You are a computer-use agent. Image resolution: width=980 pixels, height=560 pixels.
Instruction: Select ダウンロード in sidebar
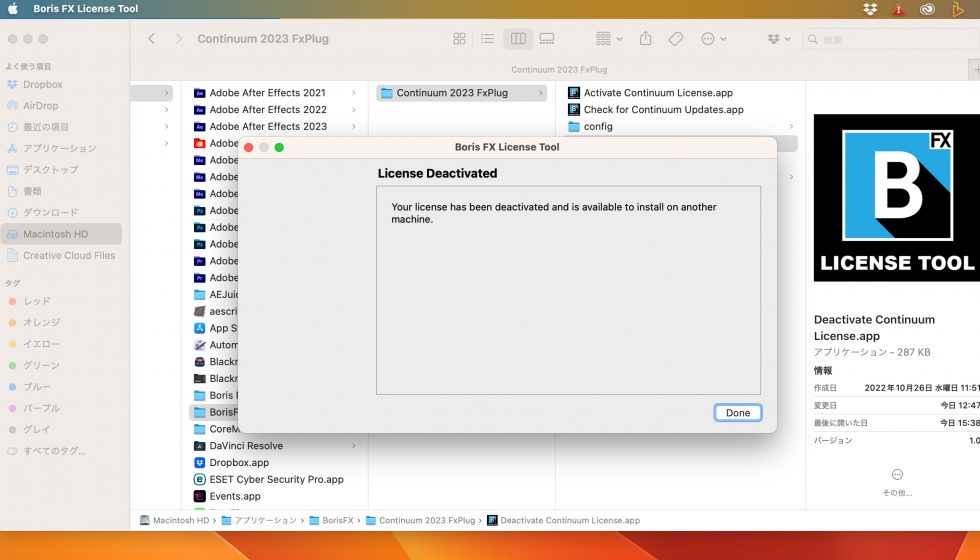point(61,212)
